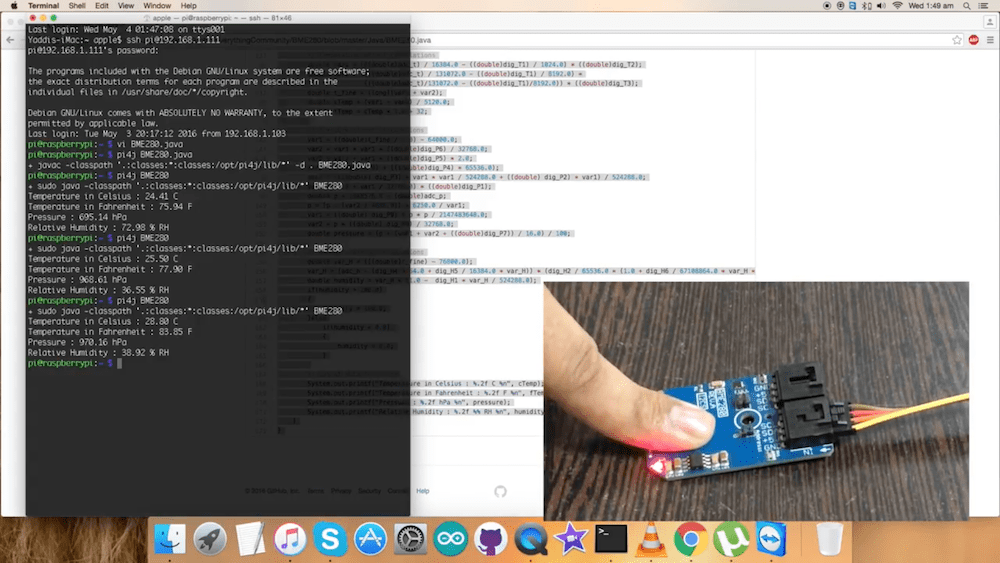Image resolution: width=1000 pixels, height=563 pixels.
Task: Switch to Terminal via dock icon
Action: coord(611,539)
